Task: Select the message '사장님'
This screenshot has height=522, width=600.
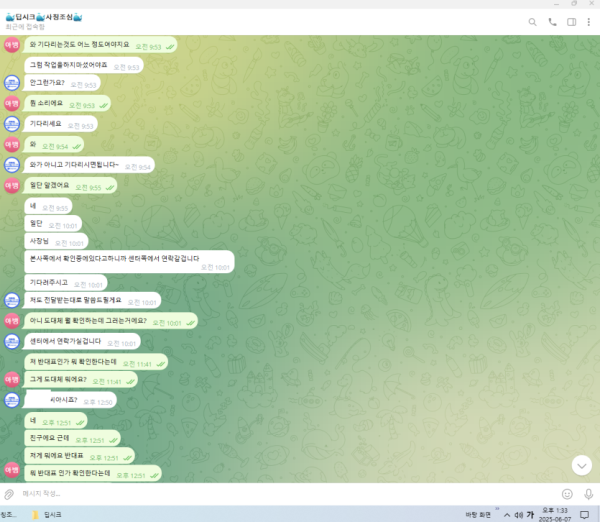Action: pyautogui.click(x=56, y=241)
